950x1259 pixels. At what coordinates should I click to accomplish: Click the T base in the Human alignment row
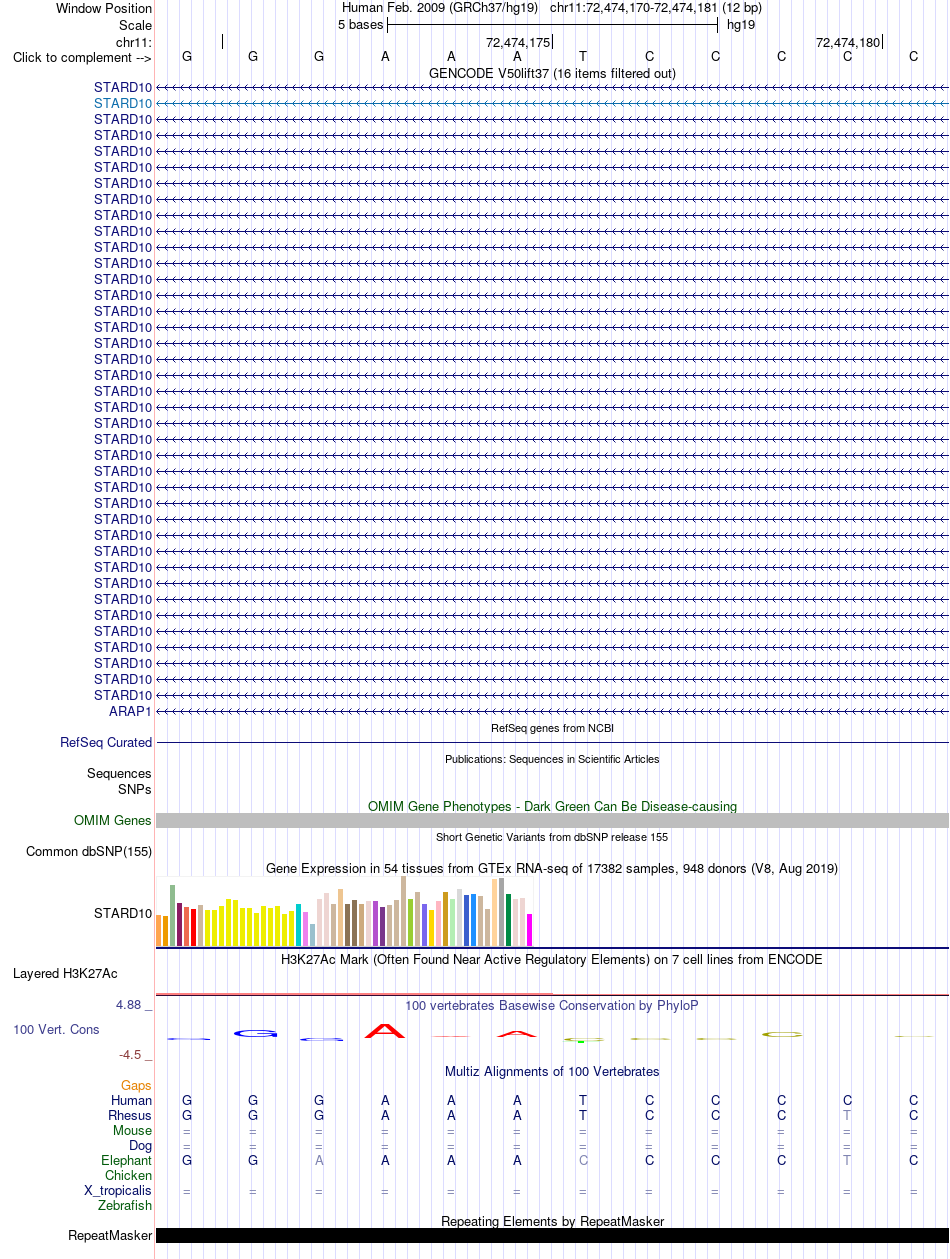click(x=583, y=1100)
